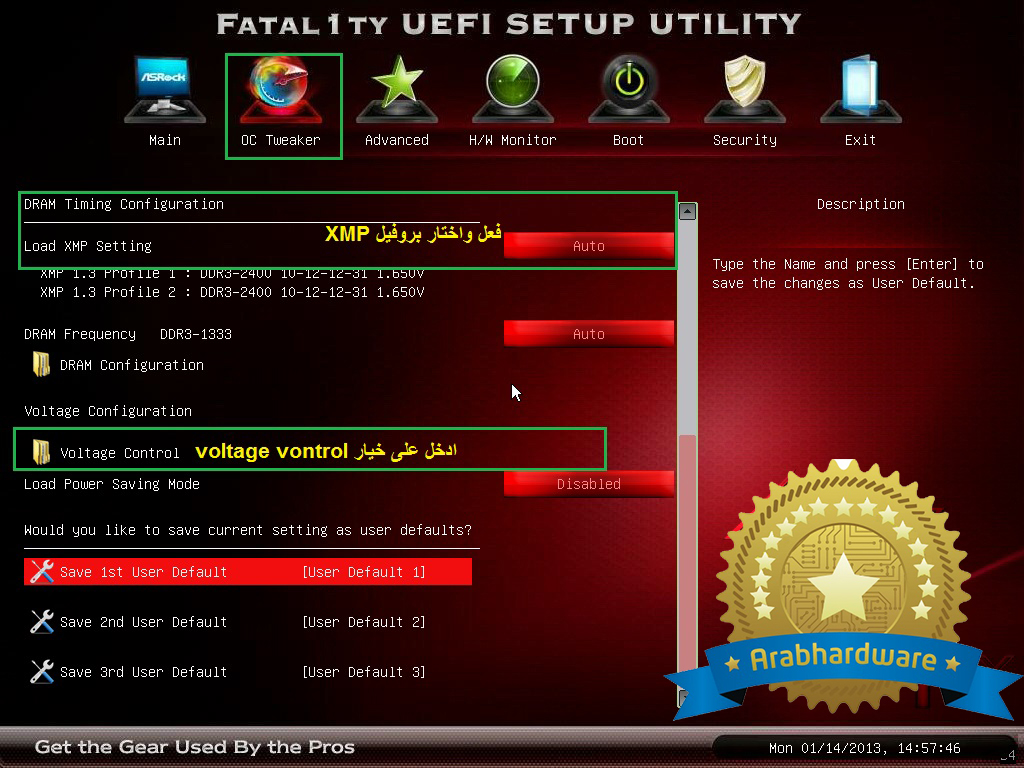Open the Advanced green star icon
Viewport: 1024px width, 768px height.
396,89
